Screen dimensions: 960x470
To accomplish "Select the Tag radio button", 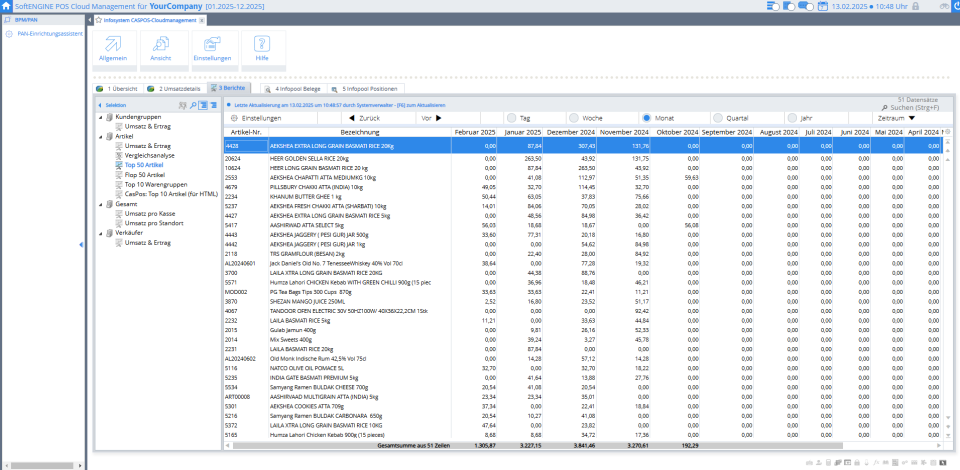I will (x=512, y=118).
